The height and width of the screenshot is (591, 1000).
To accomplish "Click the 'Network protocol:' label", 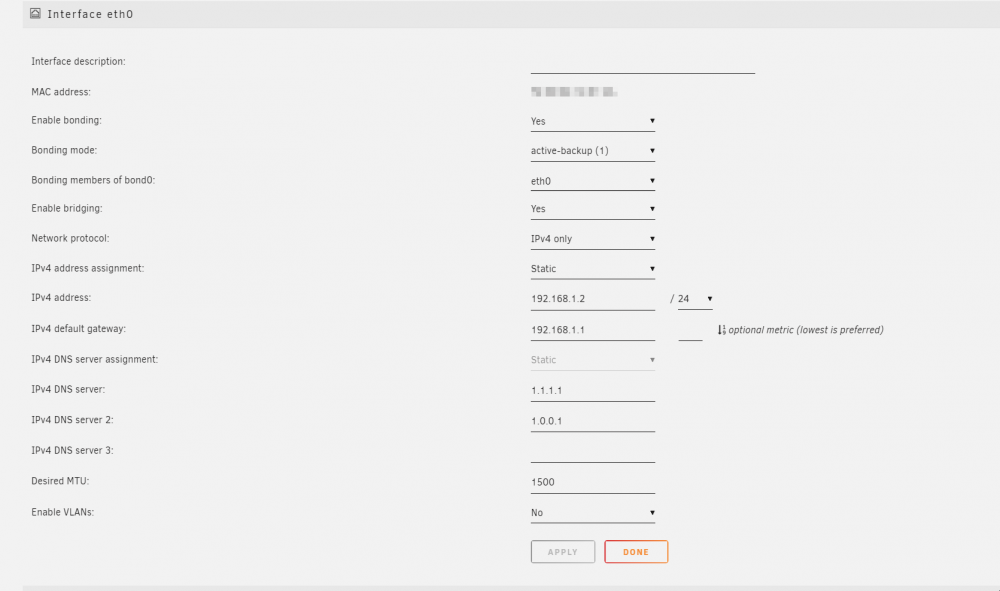I will pos(70,238).
